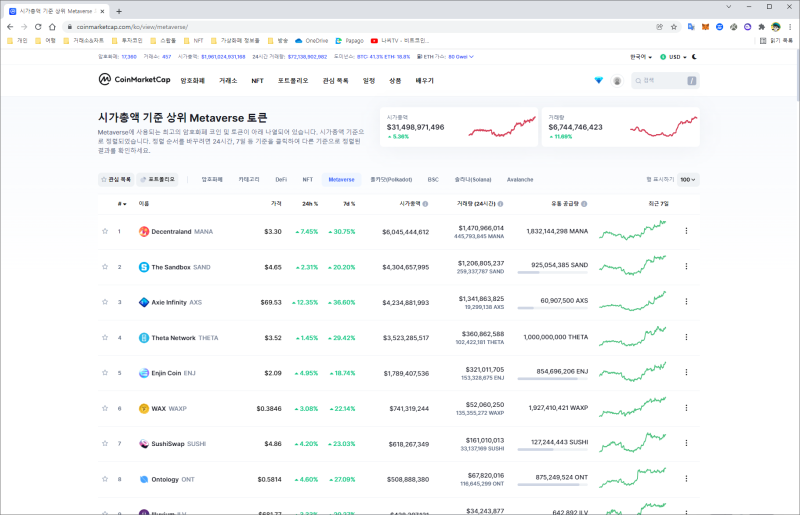Image resolution: width=800 pixels, height=515 pixels.
Task: Open more options for WAX row
Action: [686, 408]
